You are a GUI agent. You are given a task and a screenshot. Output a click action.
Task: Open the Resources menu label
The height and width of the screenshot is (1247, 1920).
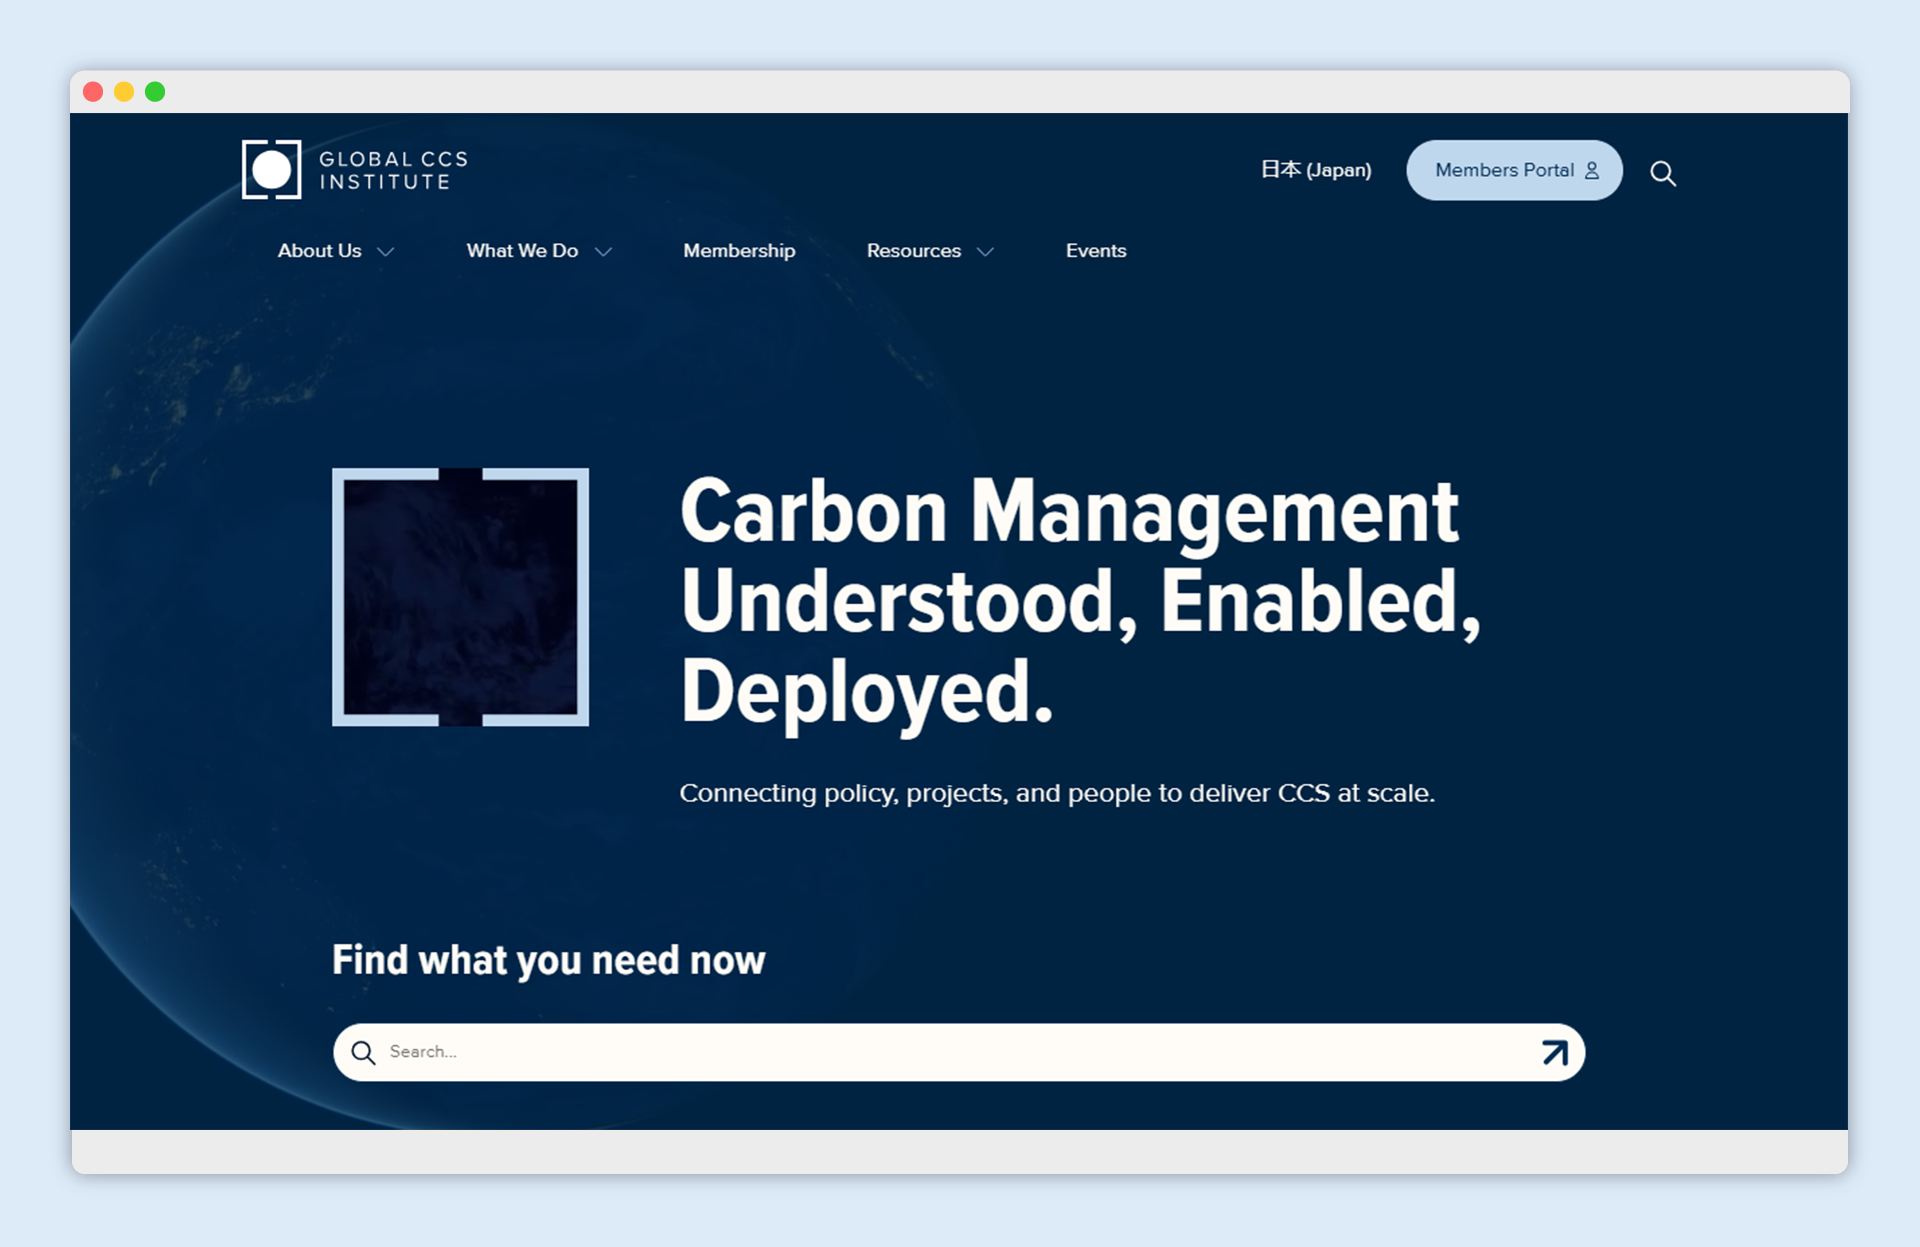click(x=913, y=251)
